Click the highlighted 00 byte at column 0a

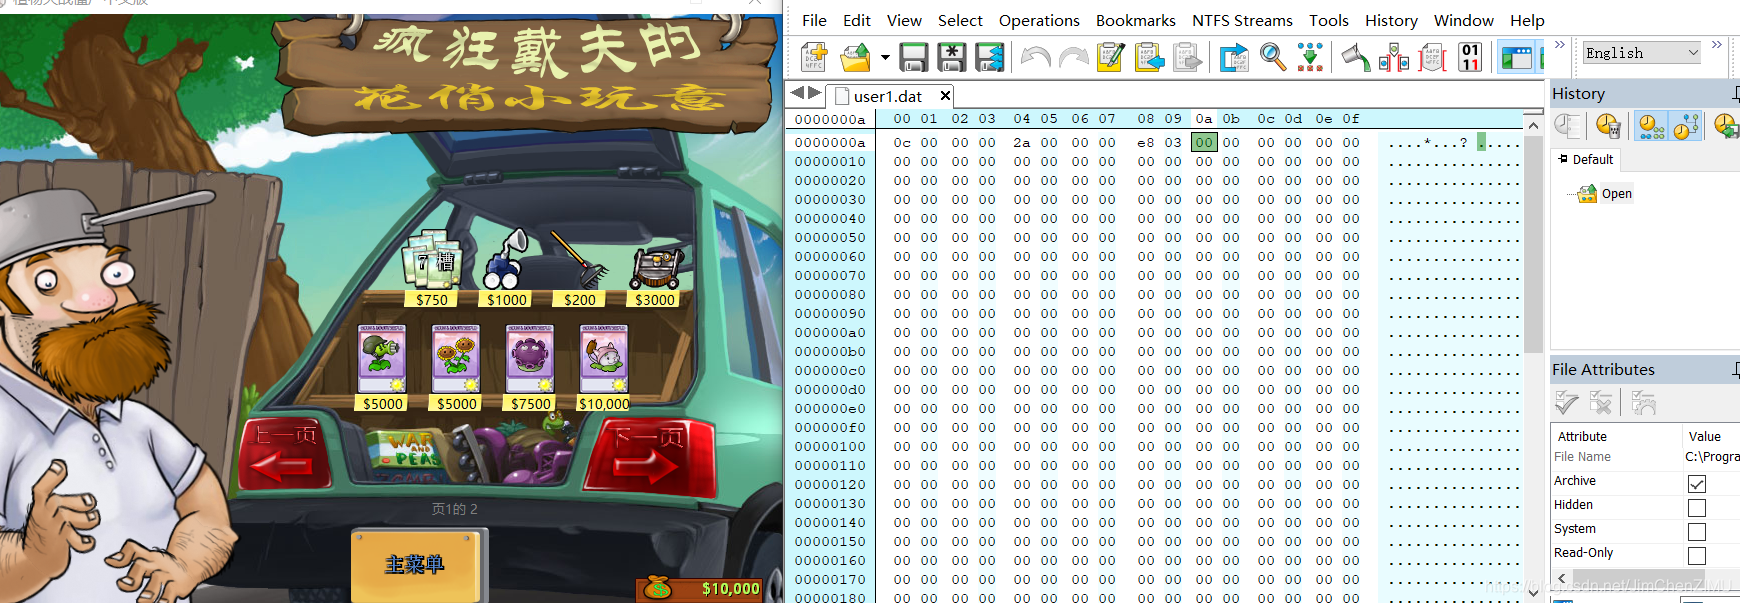[1204, 143]
